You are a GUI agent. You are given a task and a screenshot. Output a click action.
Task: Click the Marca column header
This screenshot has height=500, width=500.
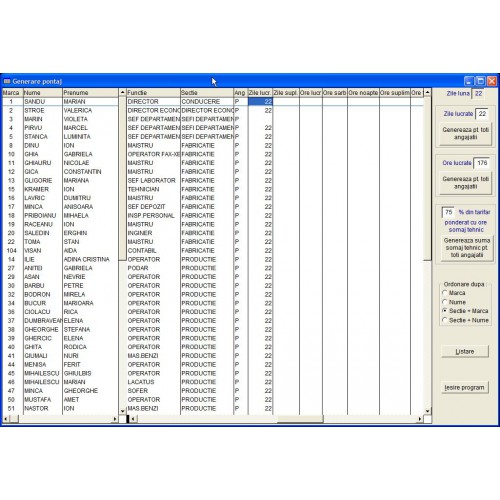[x=12, y=93]
